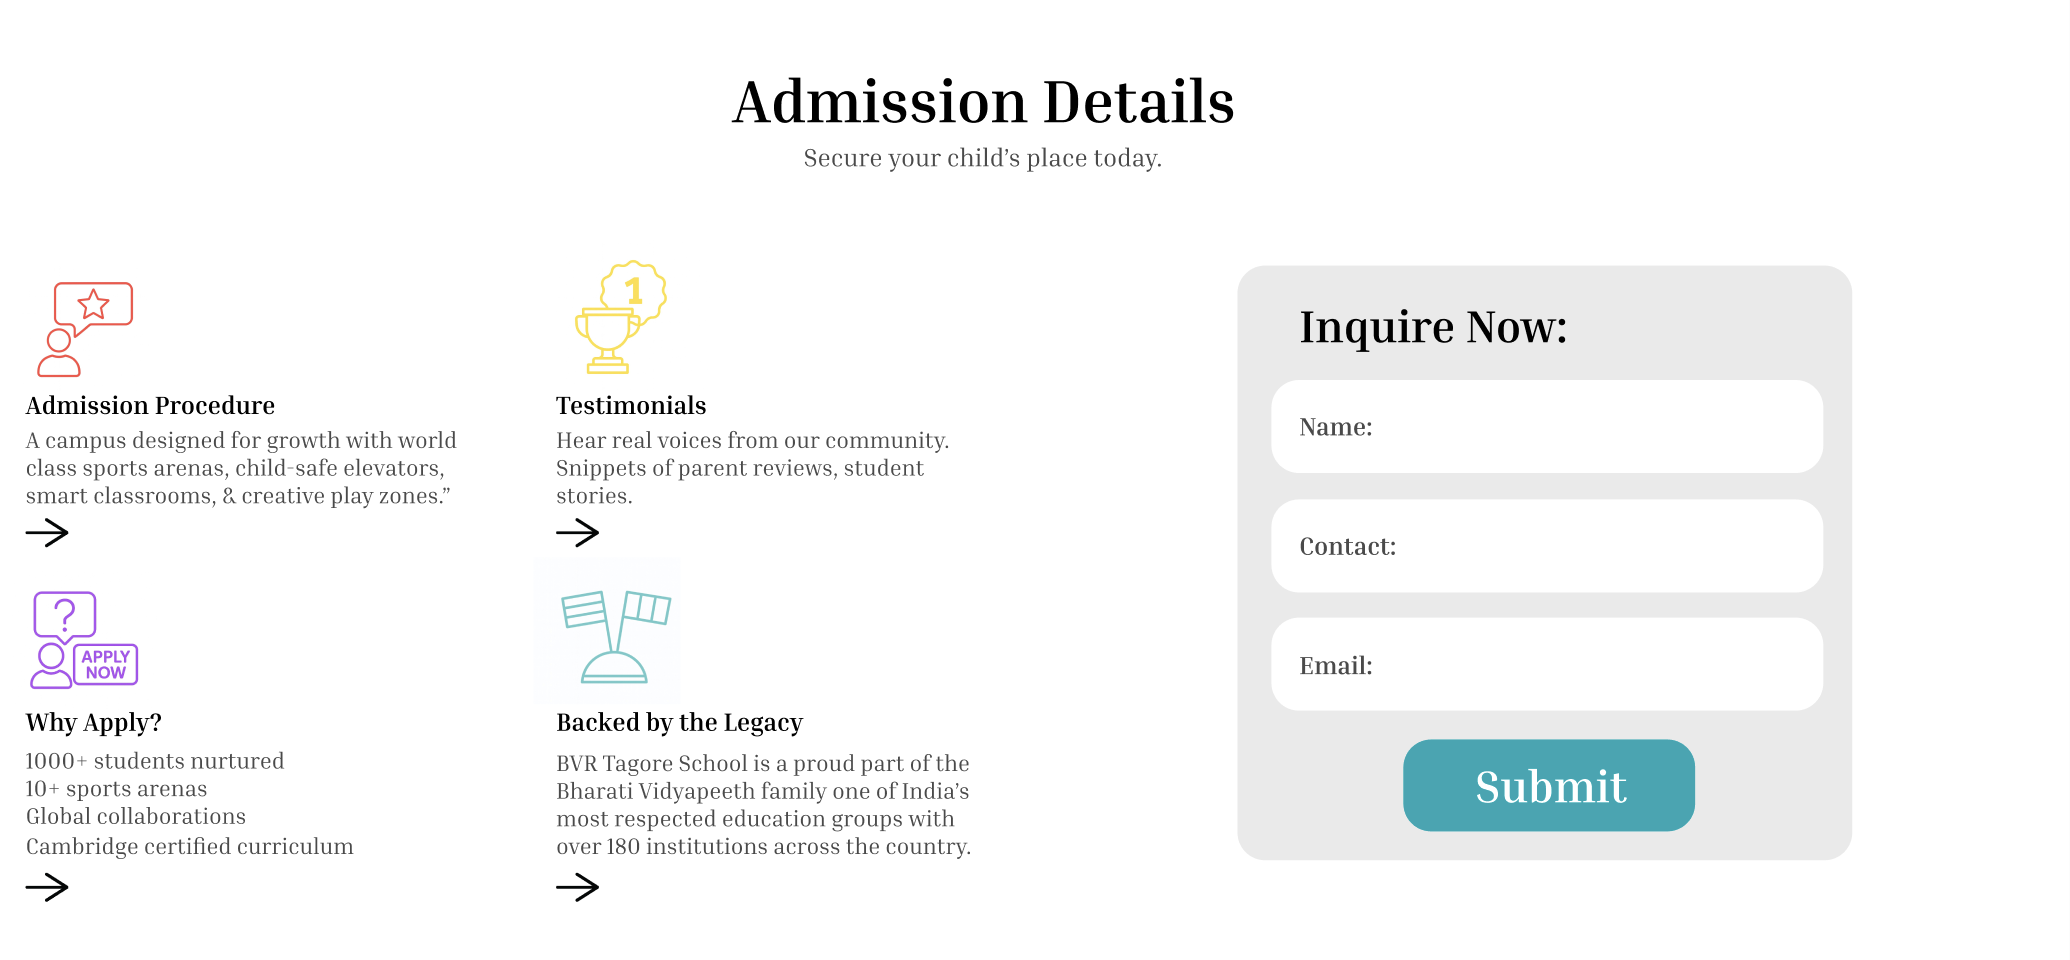
Task: Open the Backed by the Legacy heading
Action: [679, 723]
